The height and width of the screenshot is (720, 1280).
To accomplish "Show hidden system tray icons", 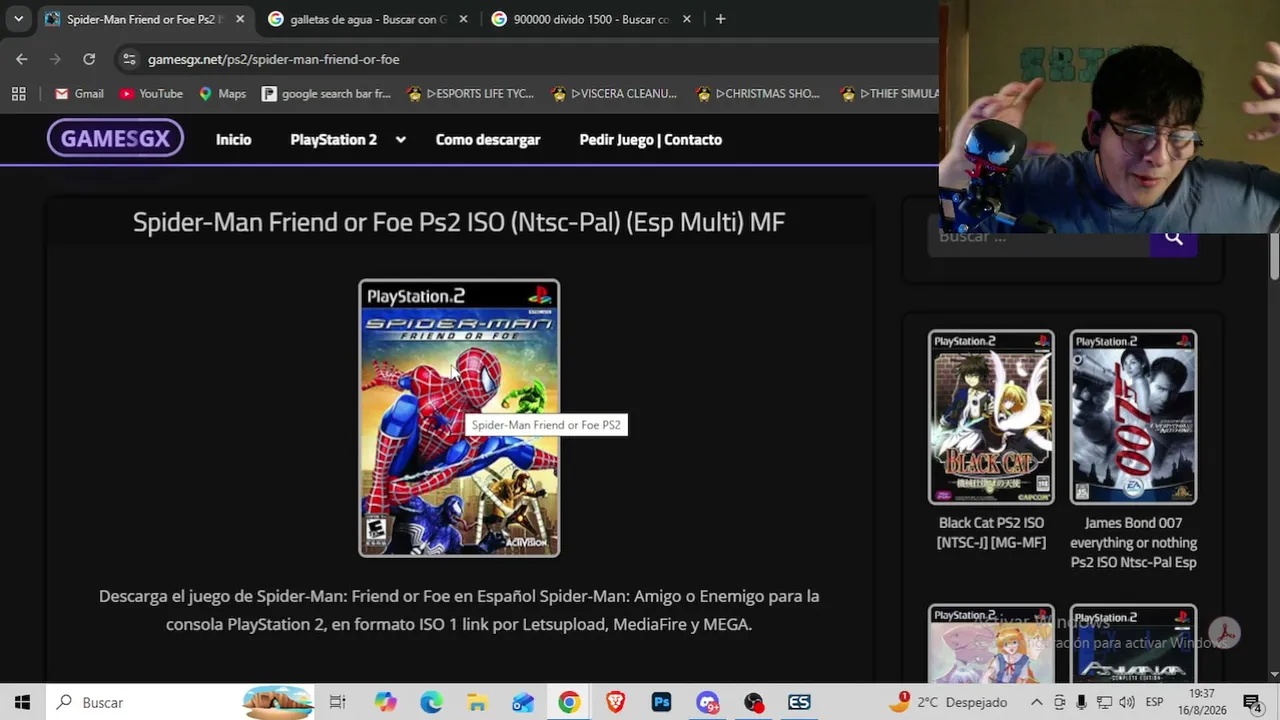I will tap(1037, 702).
